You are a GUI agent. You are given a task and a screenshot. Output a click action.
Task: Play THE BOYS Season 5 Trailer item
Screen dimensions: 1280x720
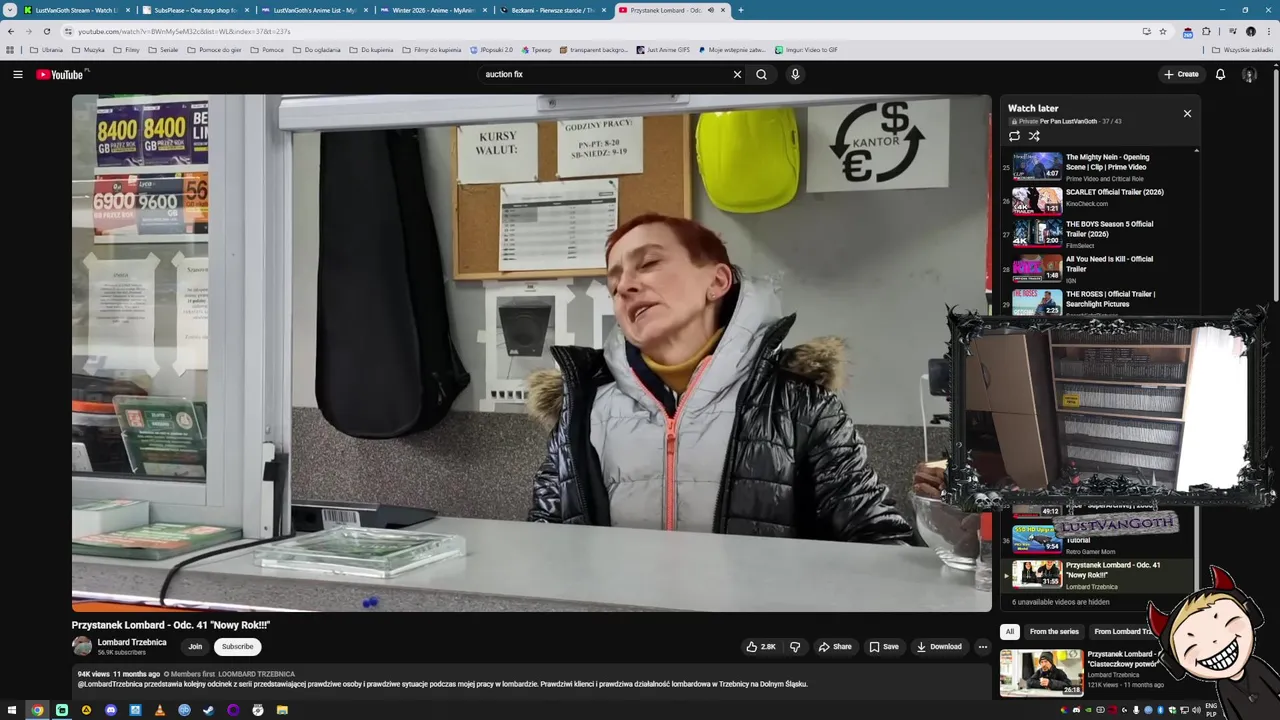tap(1037, 232)
